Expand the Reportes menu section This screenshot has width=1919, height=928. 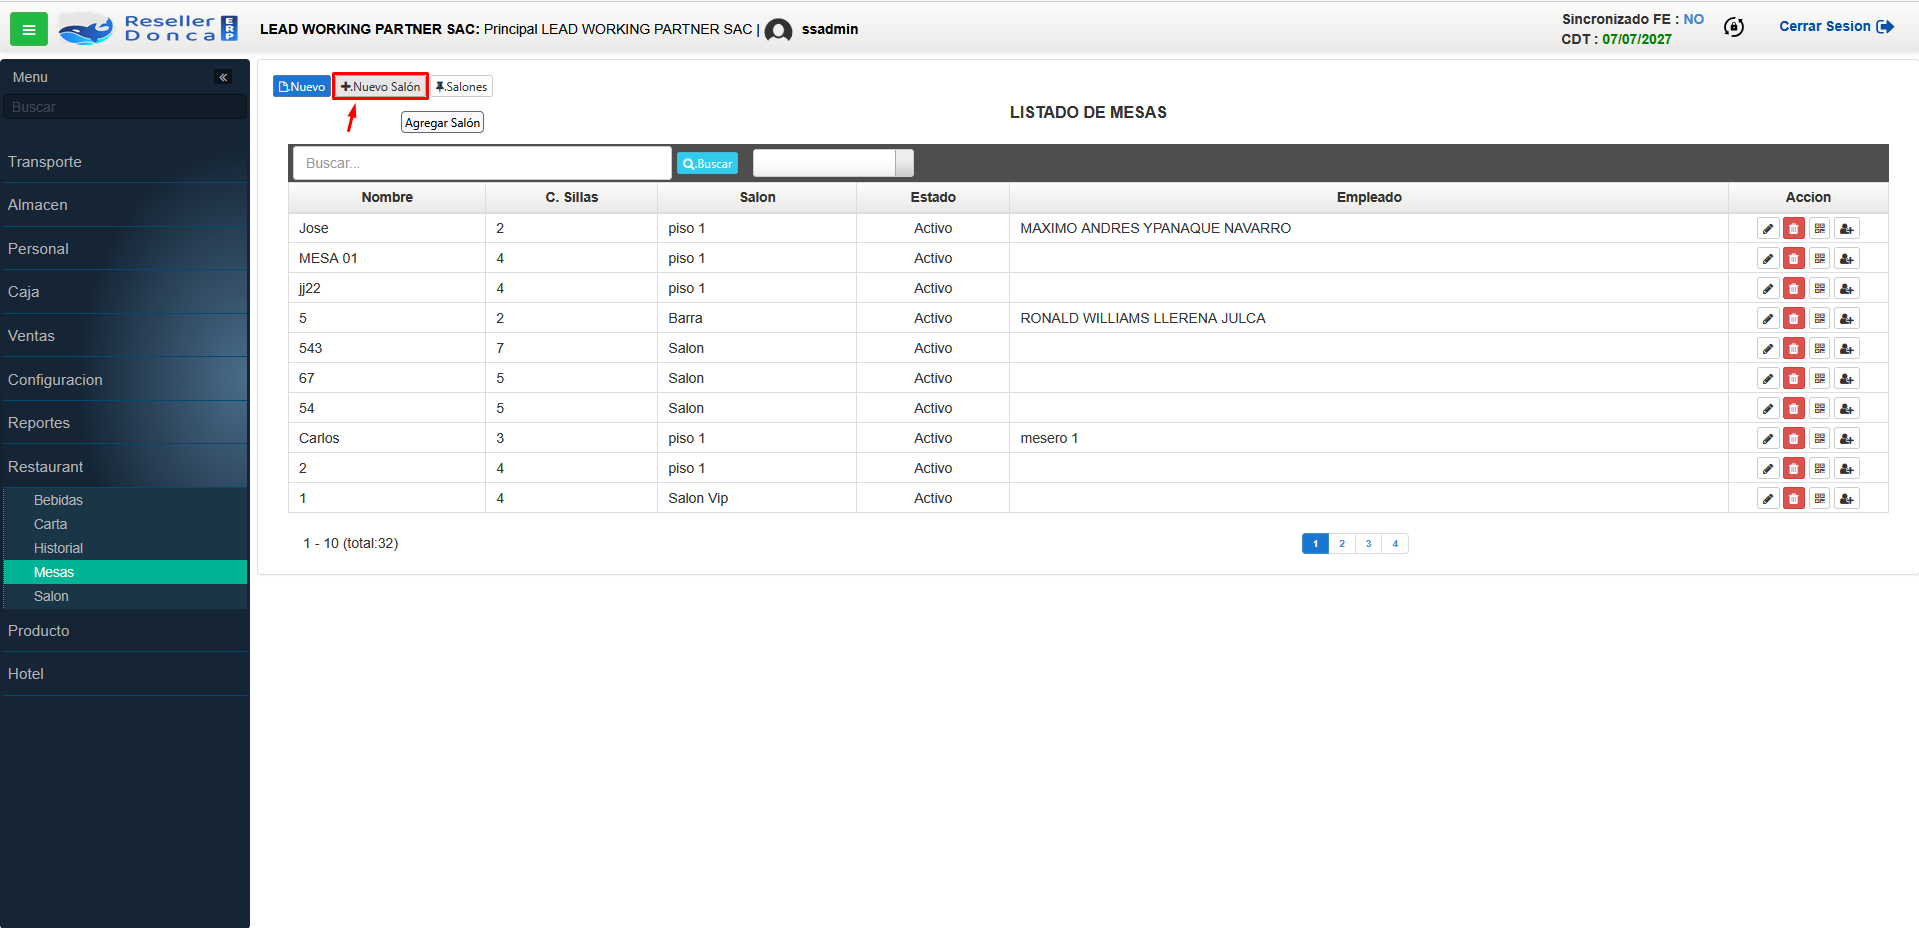pos(124,423)
